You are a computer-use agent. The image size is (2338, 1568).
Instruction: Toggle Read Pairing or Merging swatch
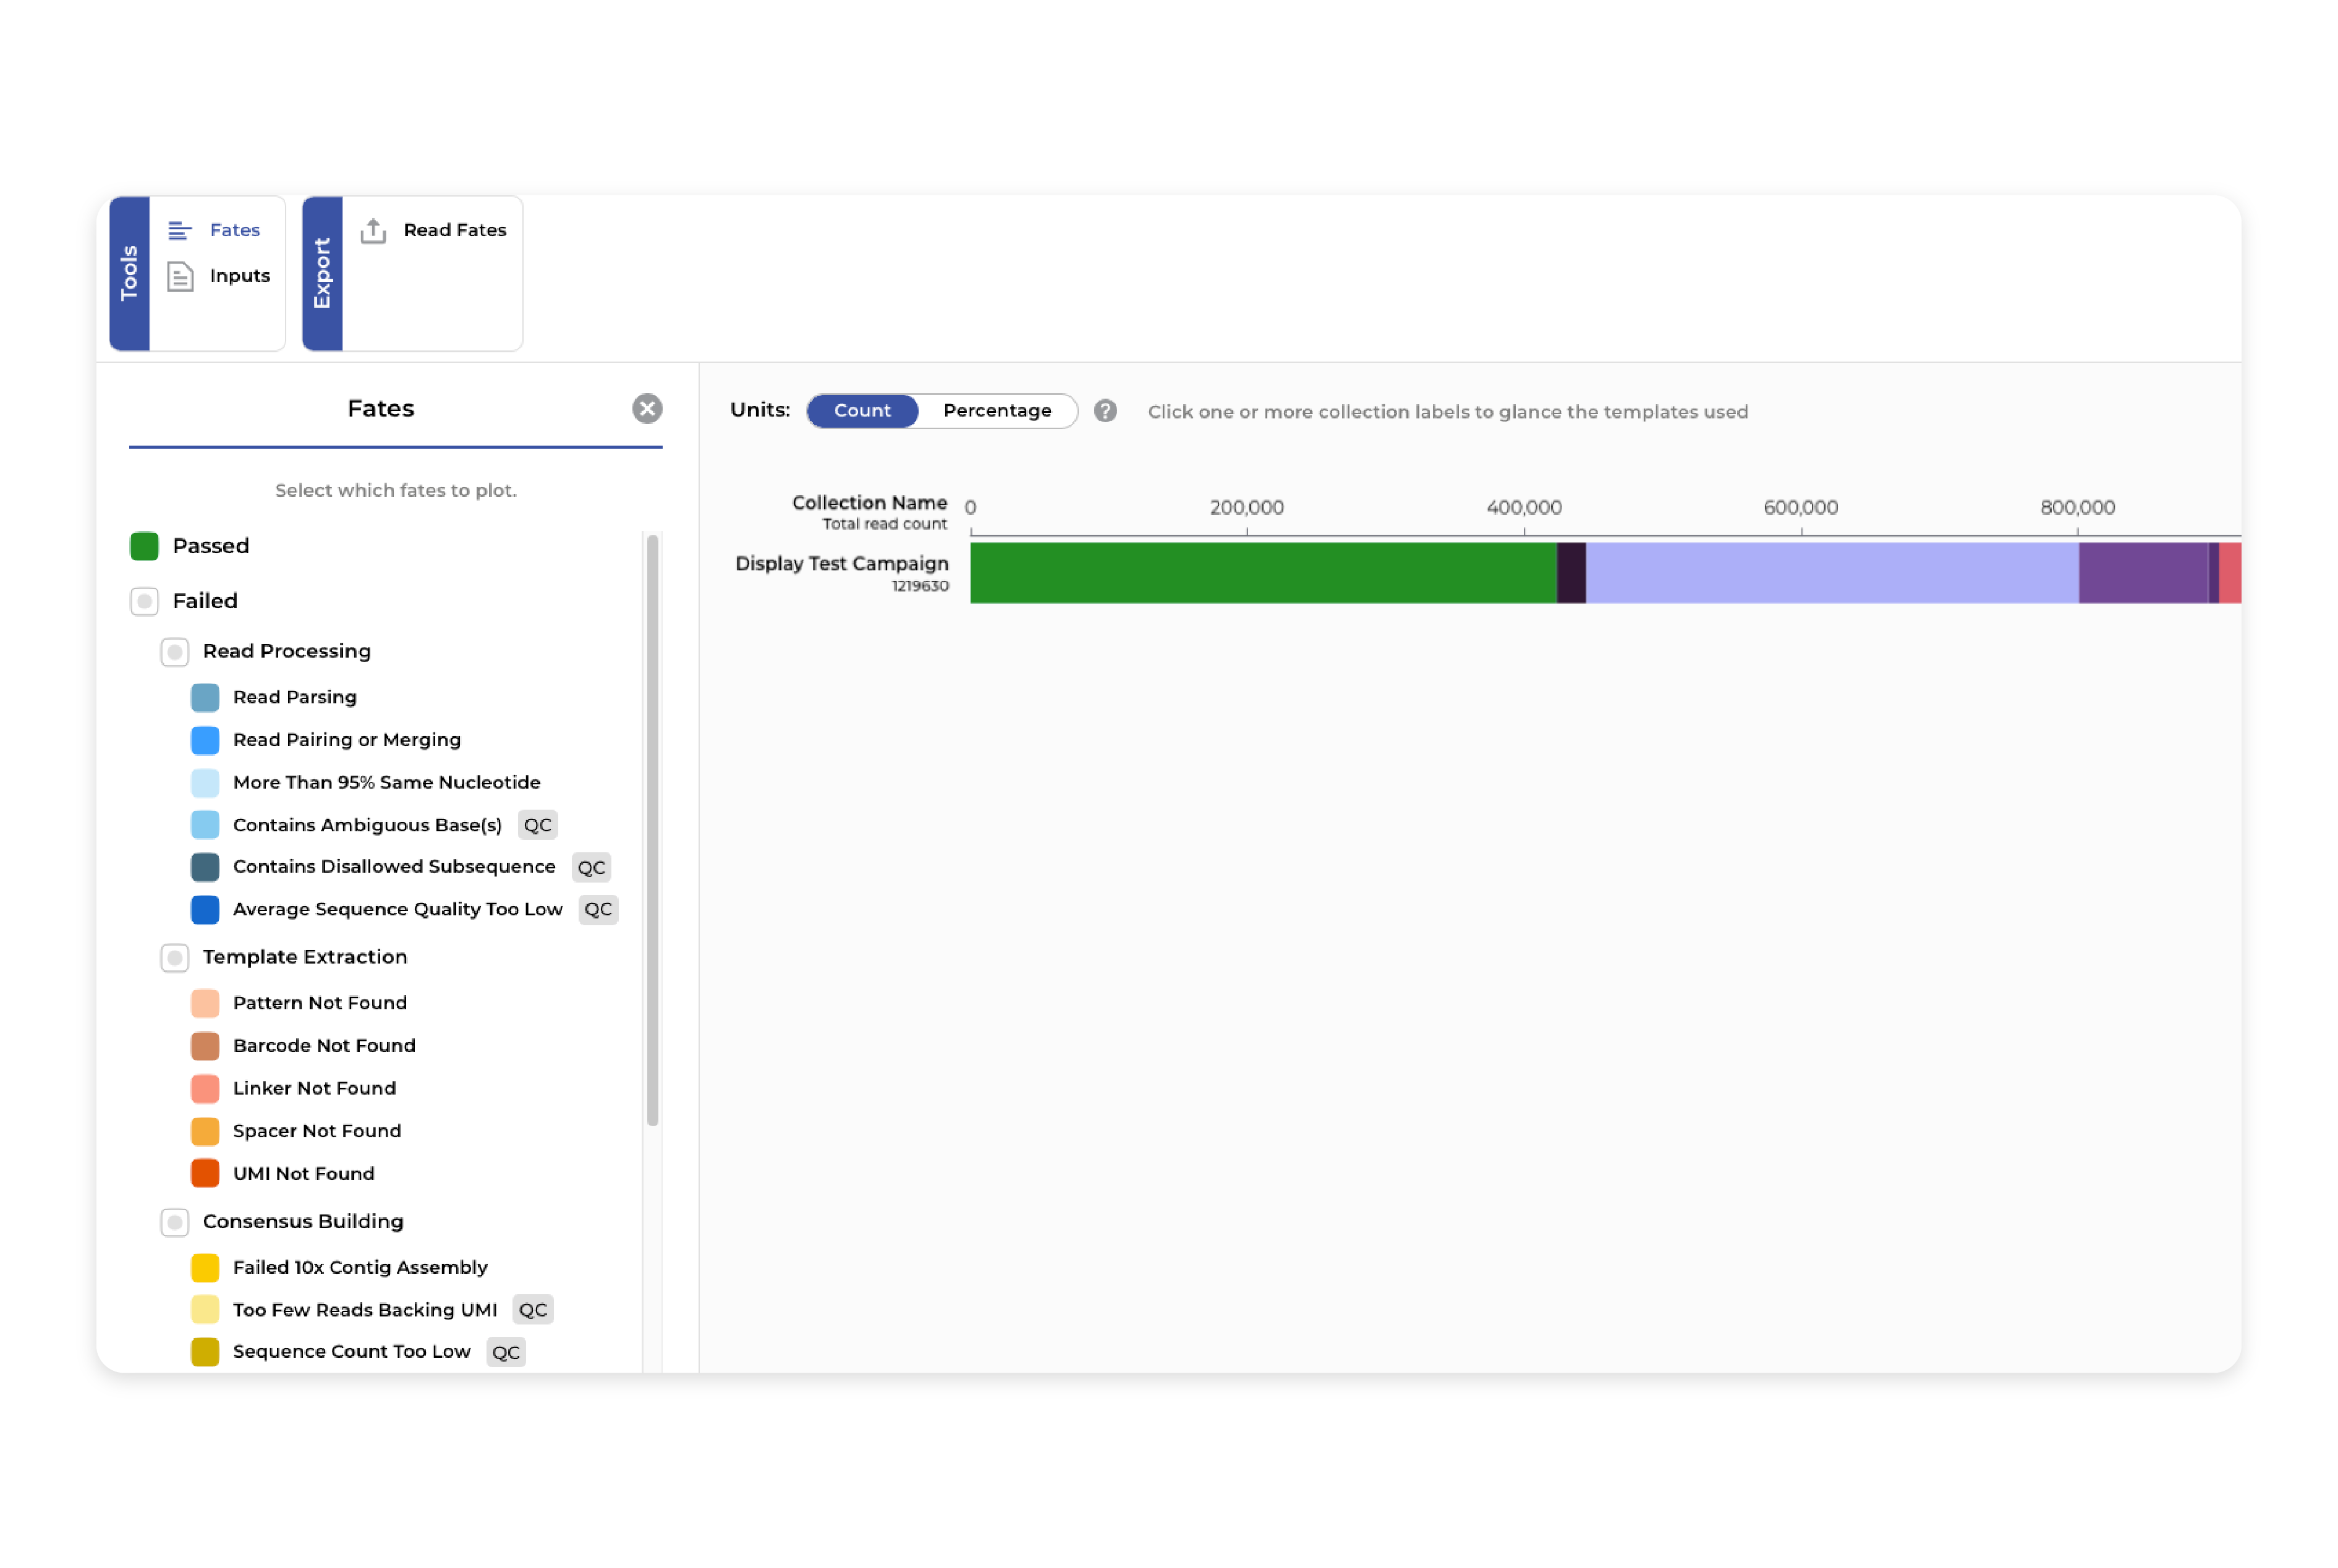point(205,740)
